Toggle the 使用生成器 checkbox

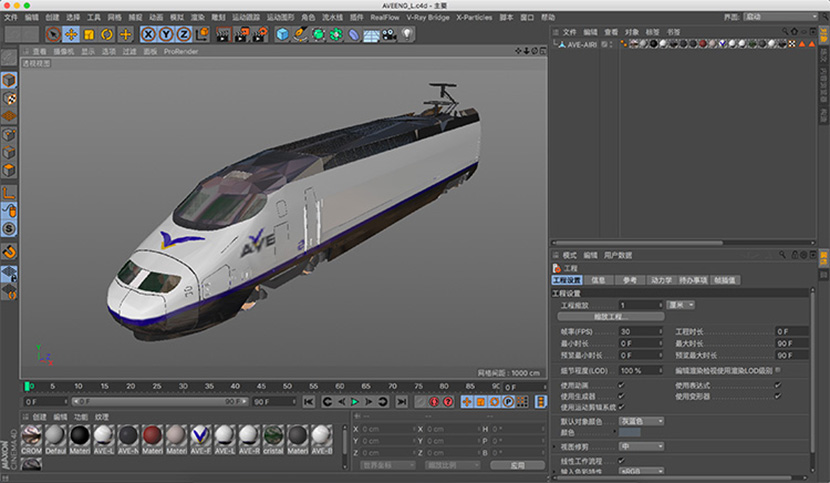coord(621,396)
